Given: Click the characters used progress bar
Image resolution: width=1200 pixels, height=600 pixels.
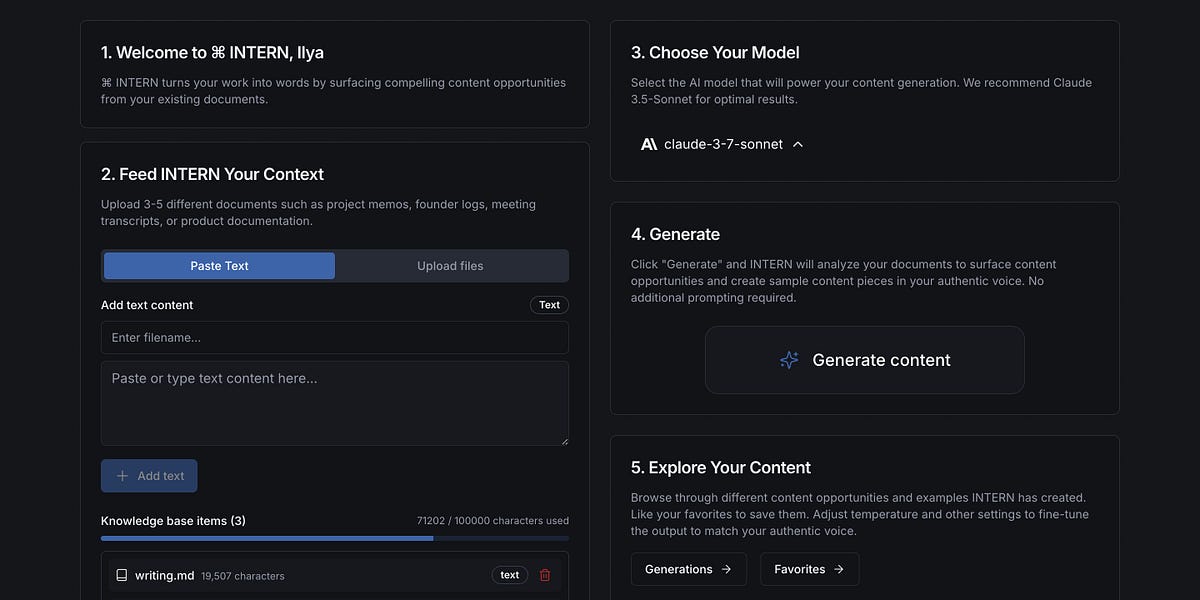Looking at the screenshot, I should [x=335, y=539].
